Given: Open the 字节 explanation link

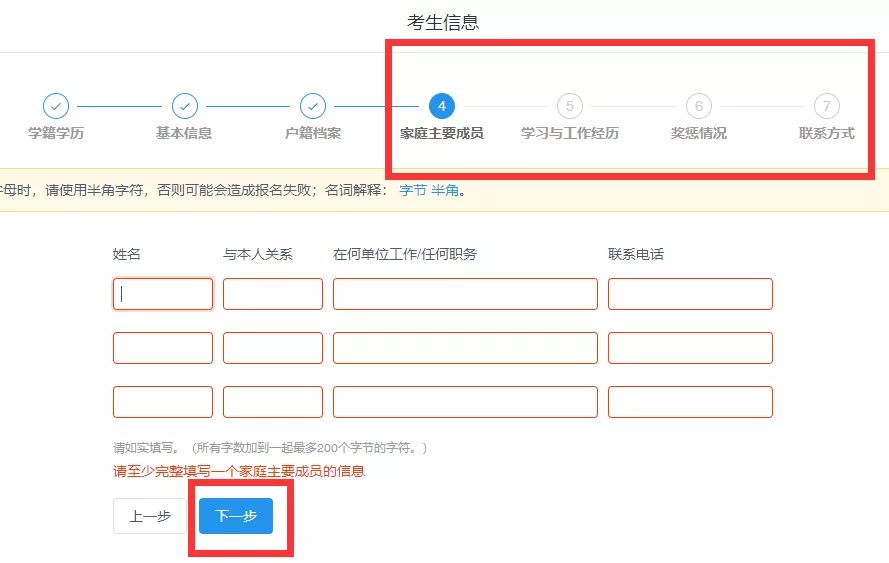Looking at the screenshot, I should click(x=412, y=190).
